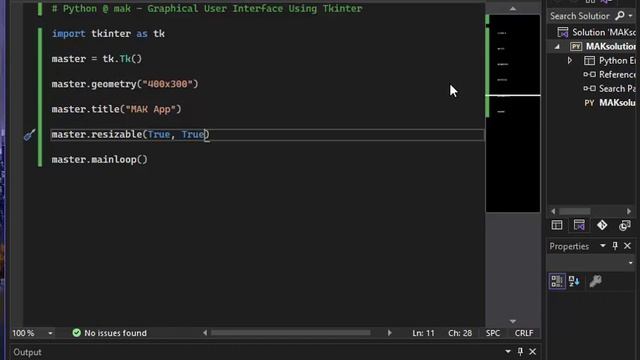This screenshot has width=640, height=360.
Task: Click the Output panel title
Action: click(x=27, y=352)
